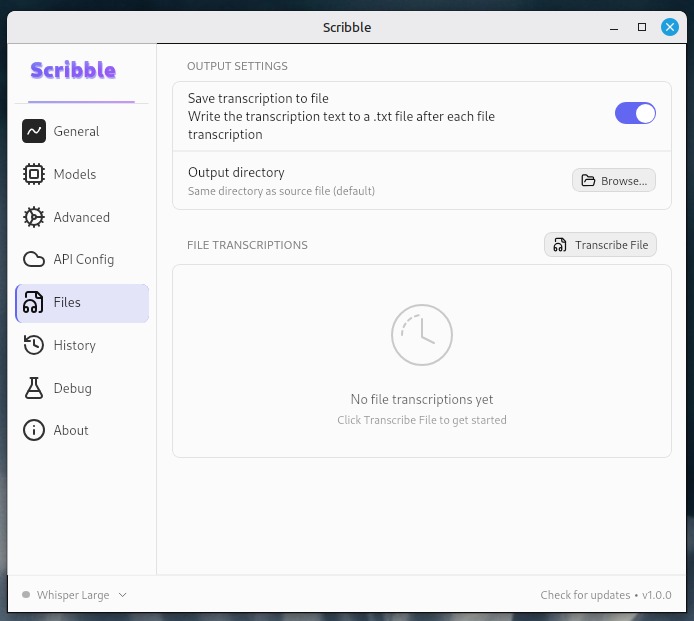Click the API Config cloud icon
The height and width of the screenshot is (621, 694).
[x=34, y=259]
